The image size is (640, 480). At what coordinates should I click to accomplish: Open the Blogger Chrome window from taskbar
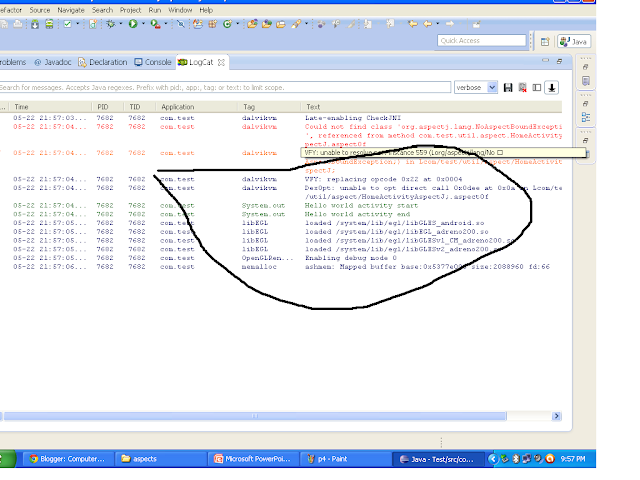click(x=68, y=459)
